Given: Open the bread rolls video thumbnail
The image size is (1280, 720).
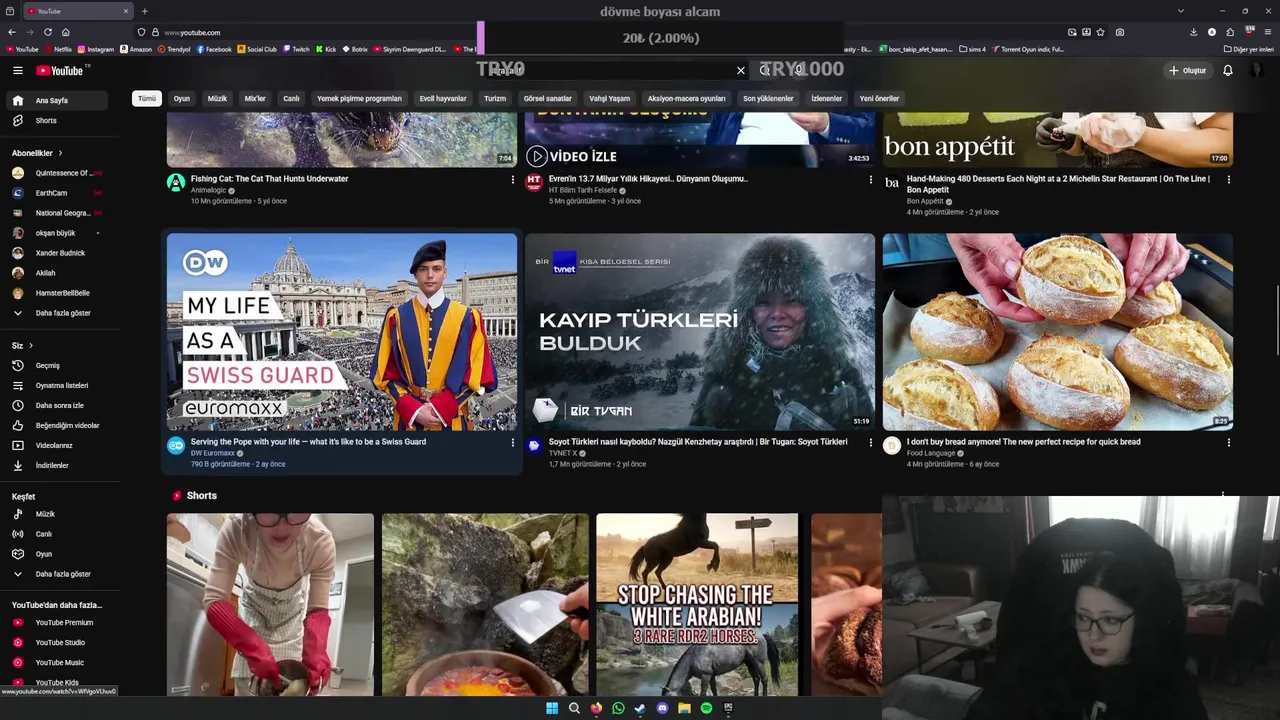Looking at the screenshot, I should tap(1058, 332).
